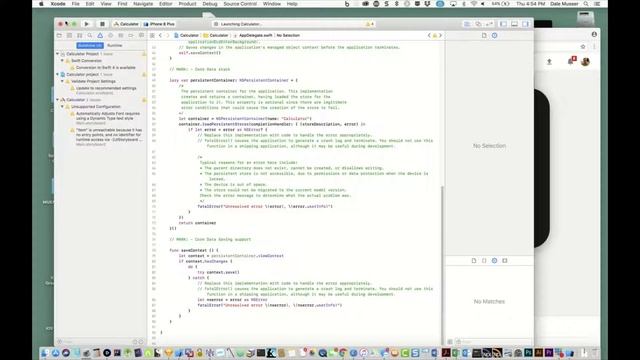Show the Version editor
Screen dimensions: 640x360
(x=489, y=24)
